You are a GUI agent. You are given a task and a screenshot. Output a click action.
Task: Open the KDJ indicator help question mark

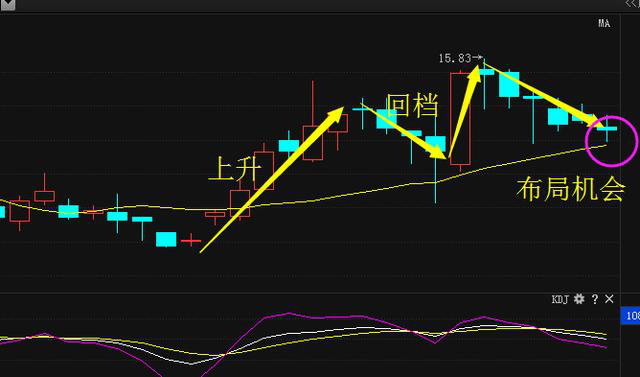pyautogui.click(x=595, y=299)
